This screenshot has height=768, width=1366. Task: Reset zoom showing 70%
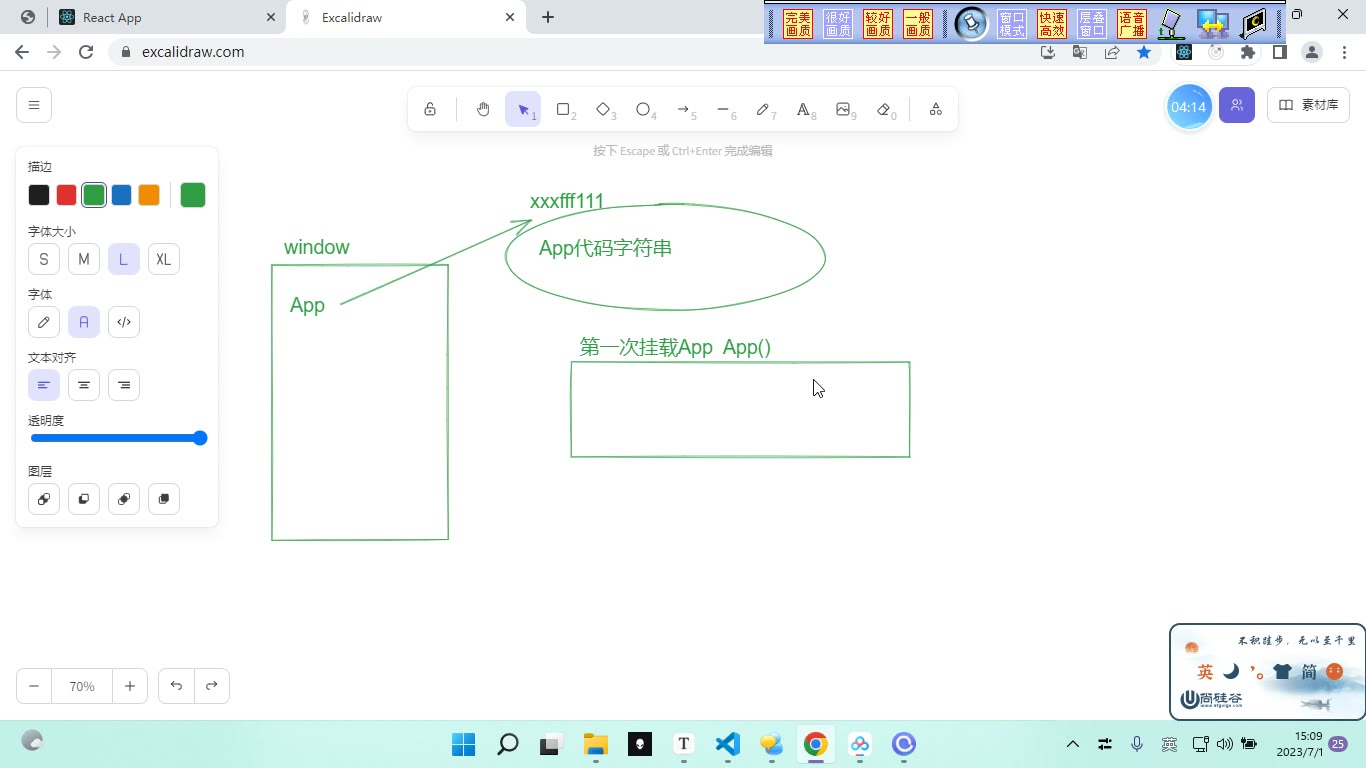[82, 686]
